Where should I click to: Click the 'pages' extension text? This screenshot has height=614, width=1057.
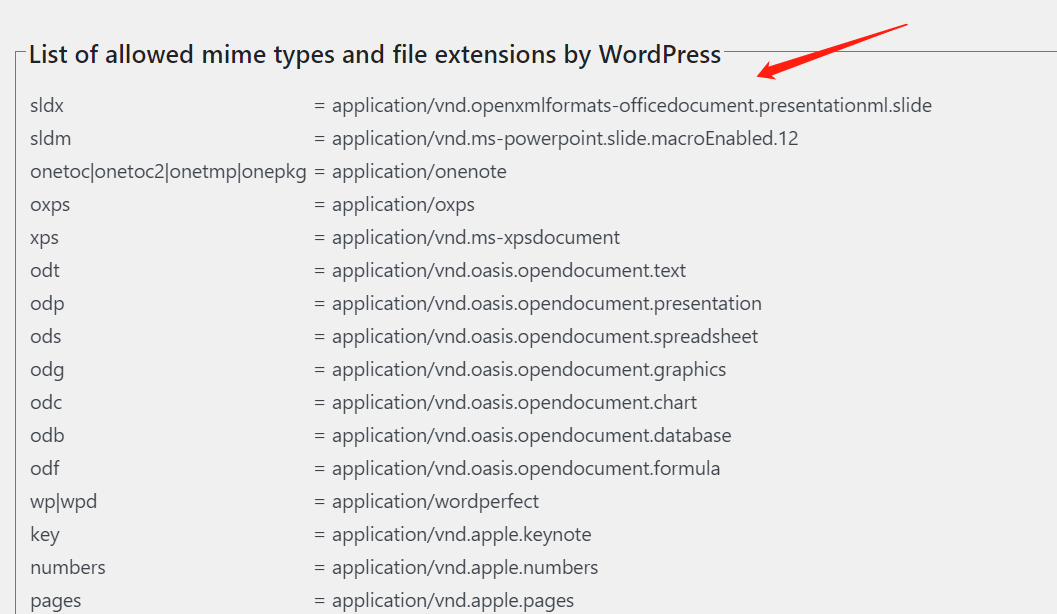[x=55, y=601]
